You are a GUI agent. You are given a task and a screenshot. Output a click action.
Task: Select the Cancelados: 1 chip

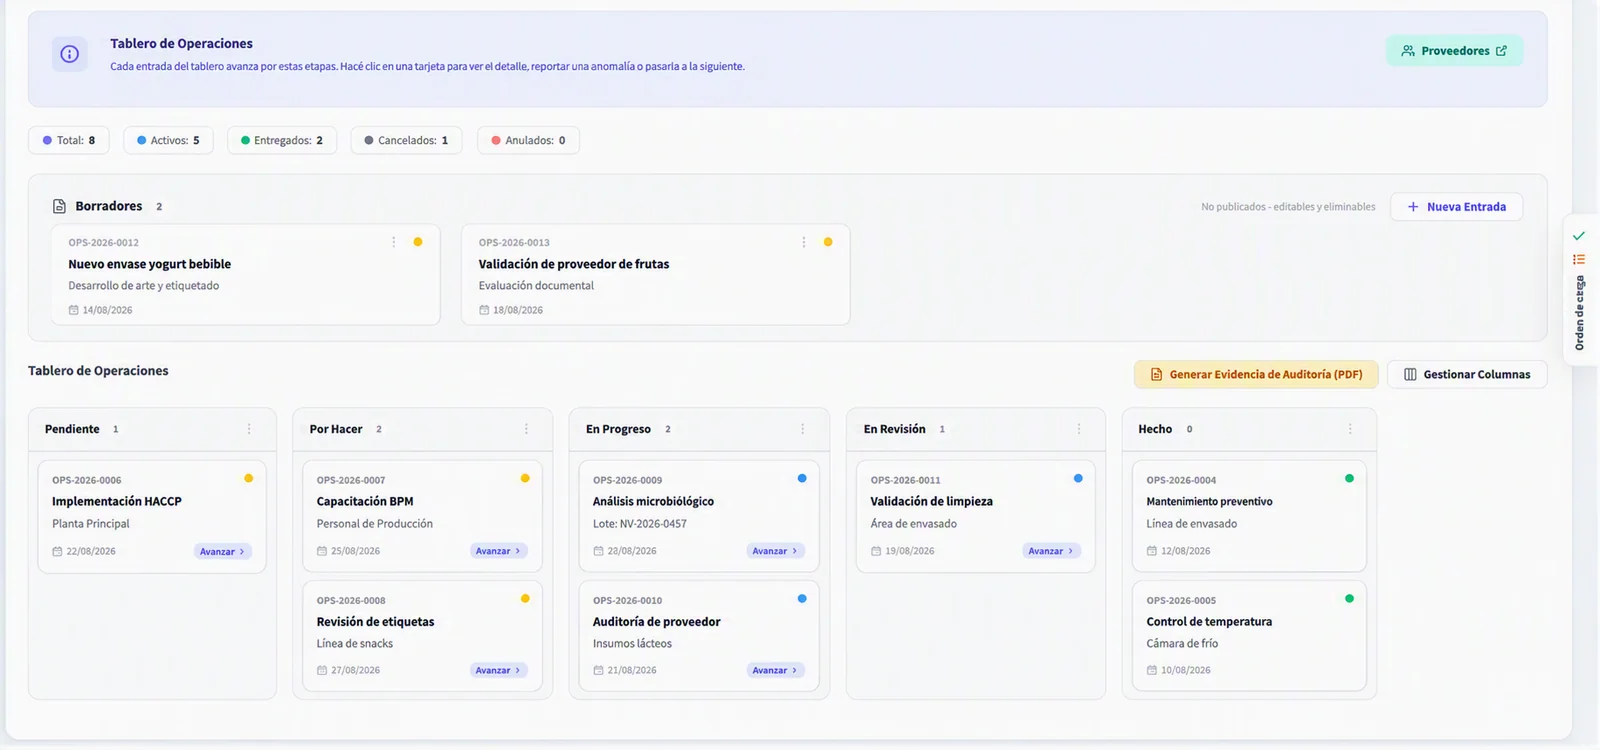point(406,140)
